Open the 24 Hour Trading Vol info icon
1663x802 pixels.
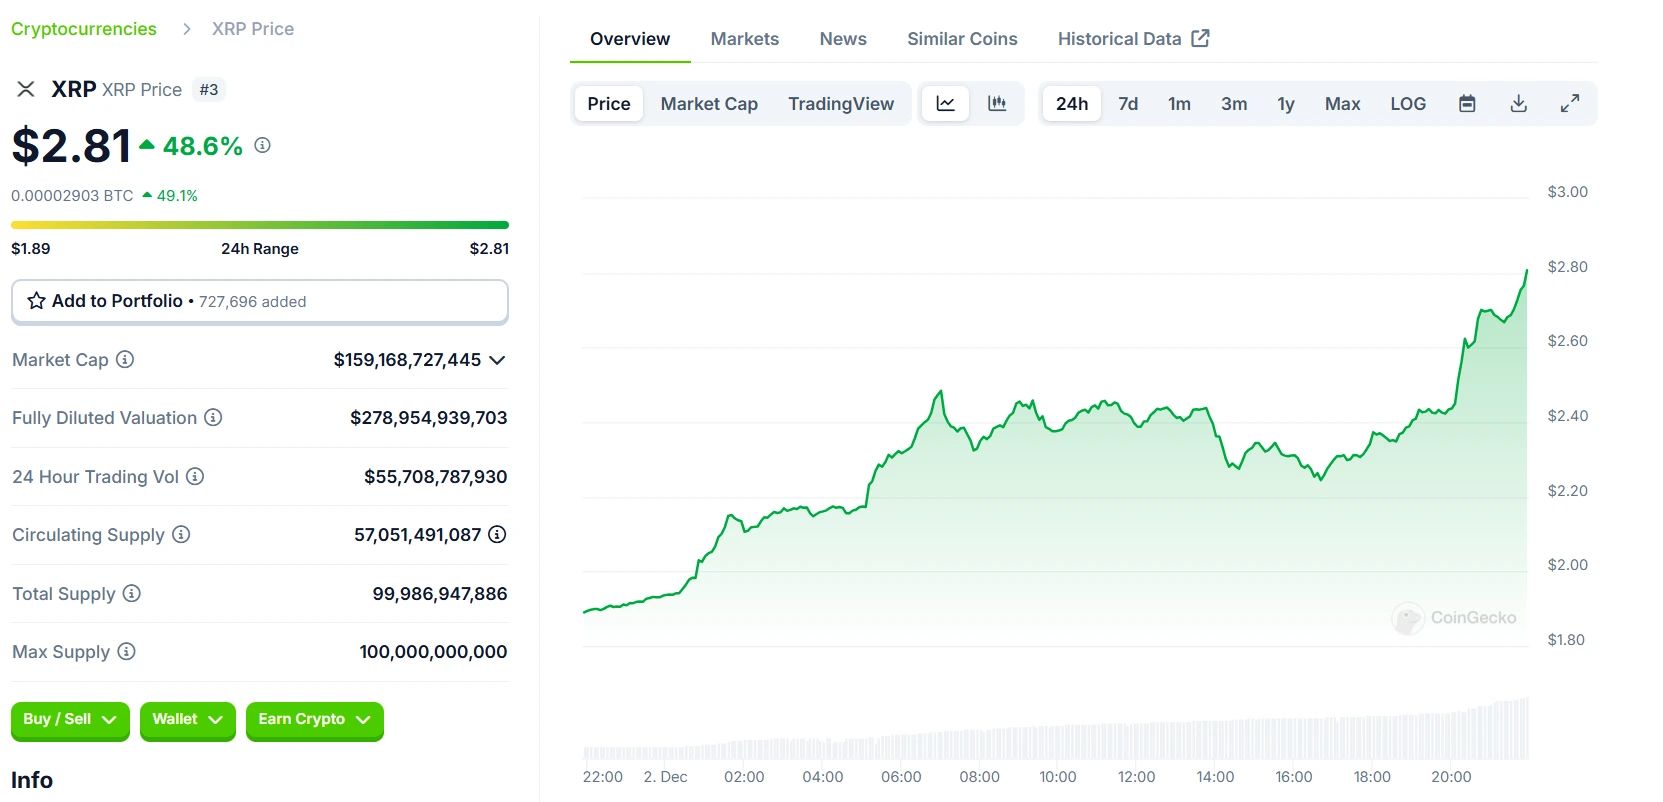tap(195, 476)
